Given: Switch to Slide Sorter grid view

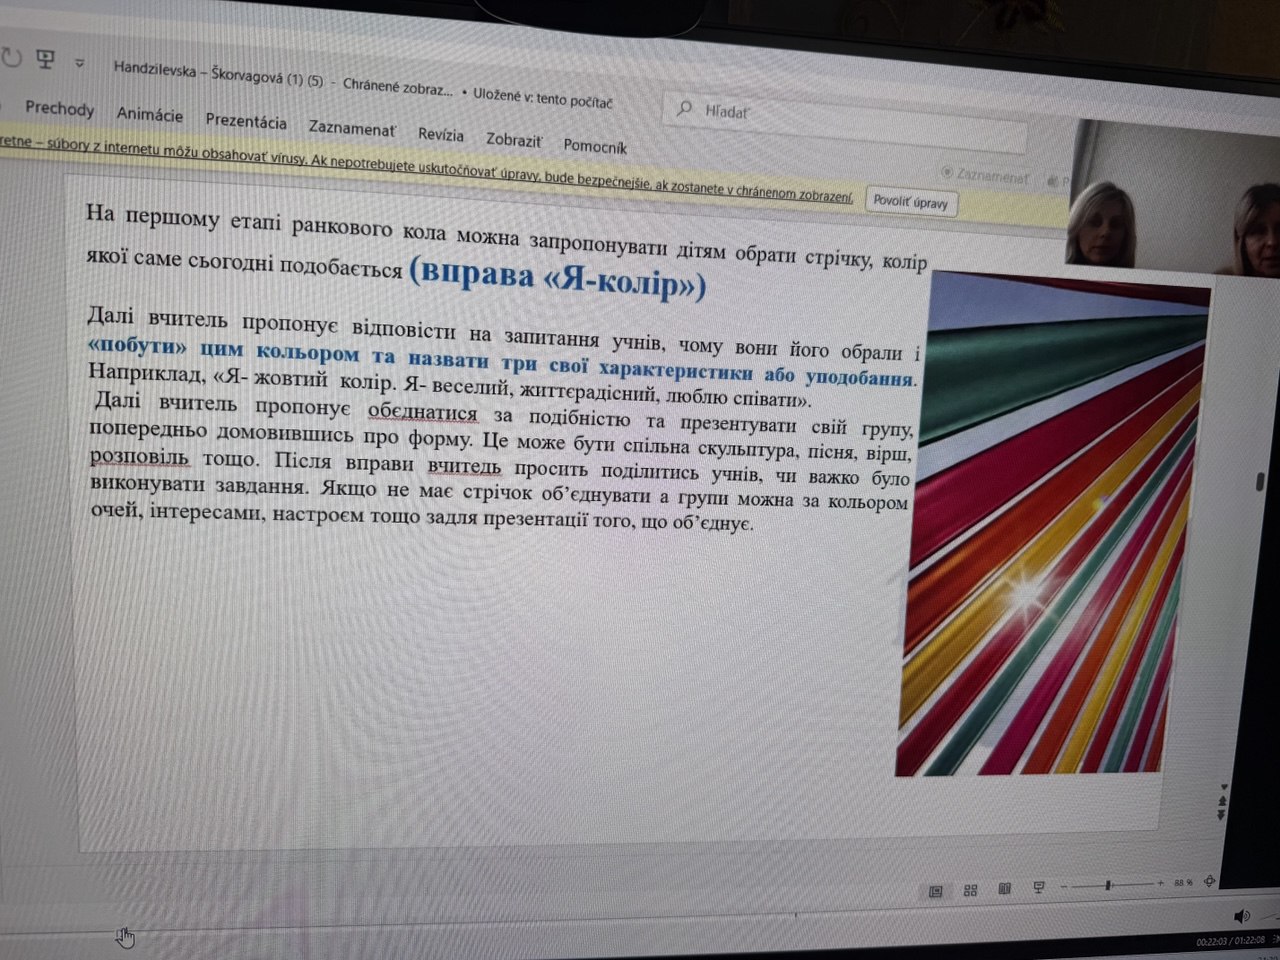Looking at the screenshot, I should click(970, 890).
